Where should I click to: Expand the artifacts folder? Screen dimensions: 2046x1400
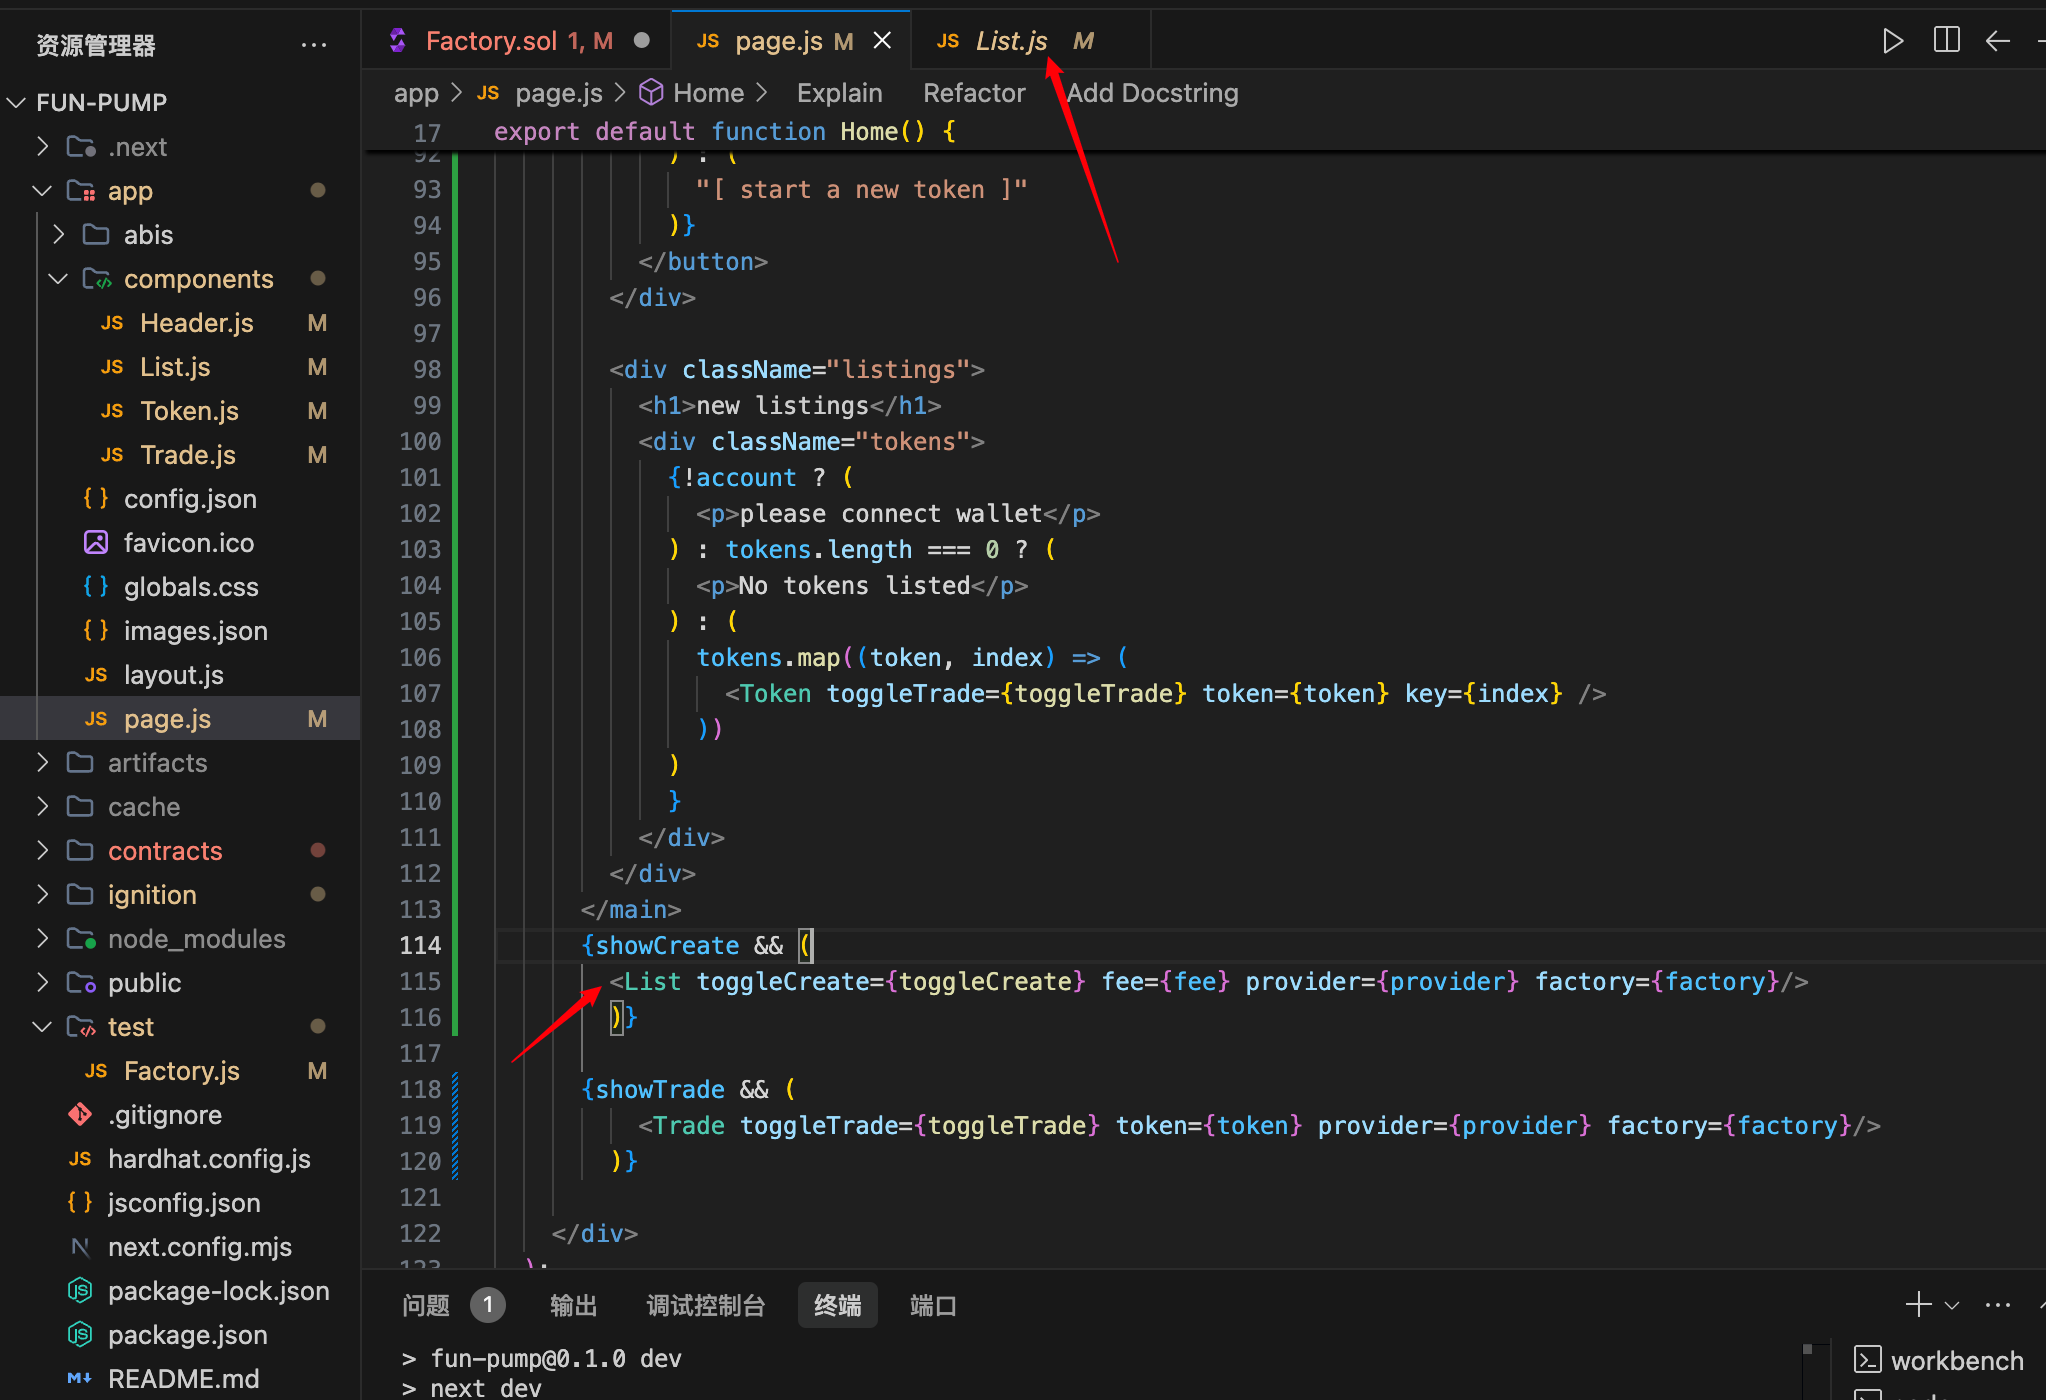pyautogui.click(x=42, y=763)
